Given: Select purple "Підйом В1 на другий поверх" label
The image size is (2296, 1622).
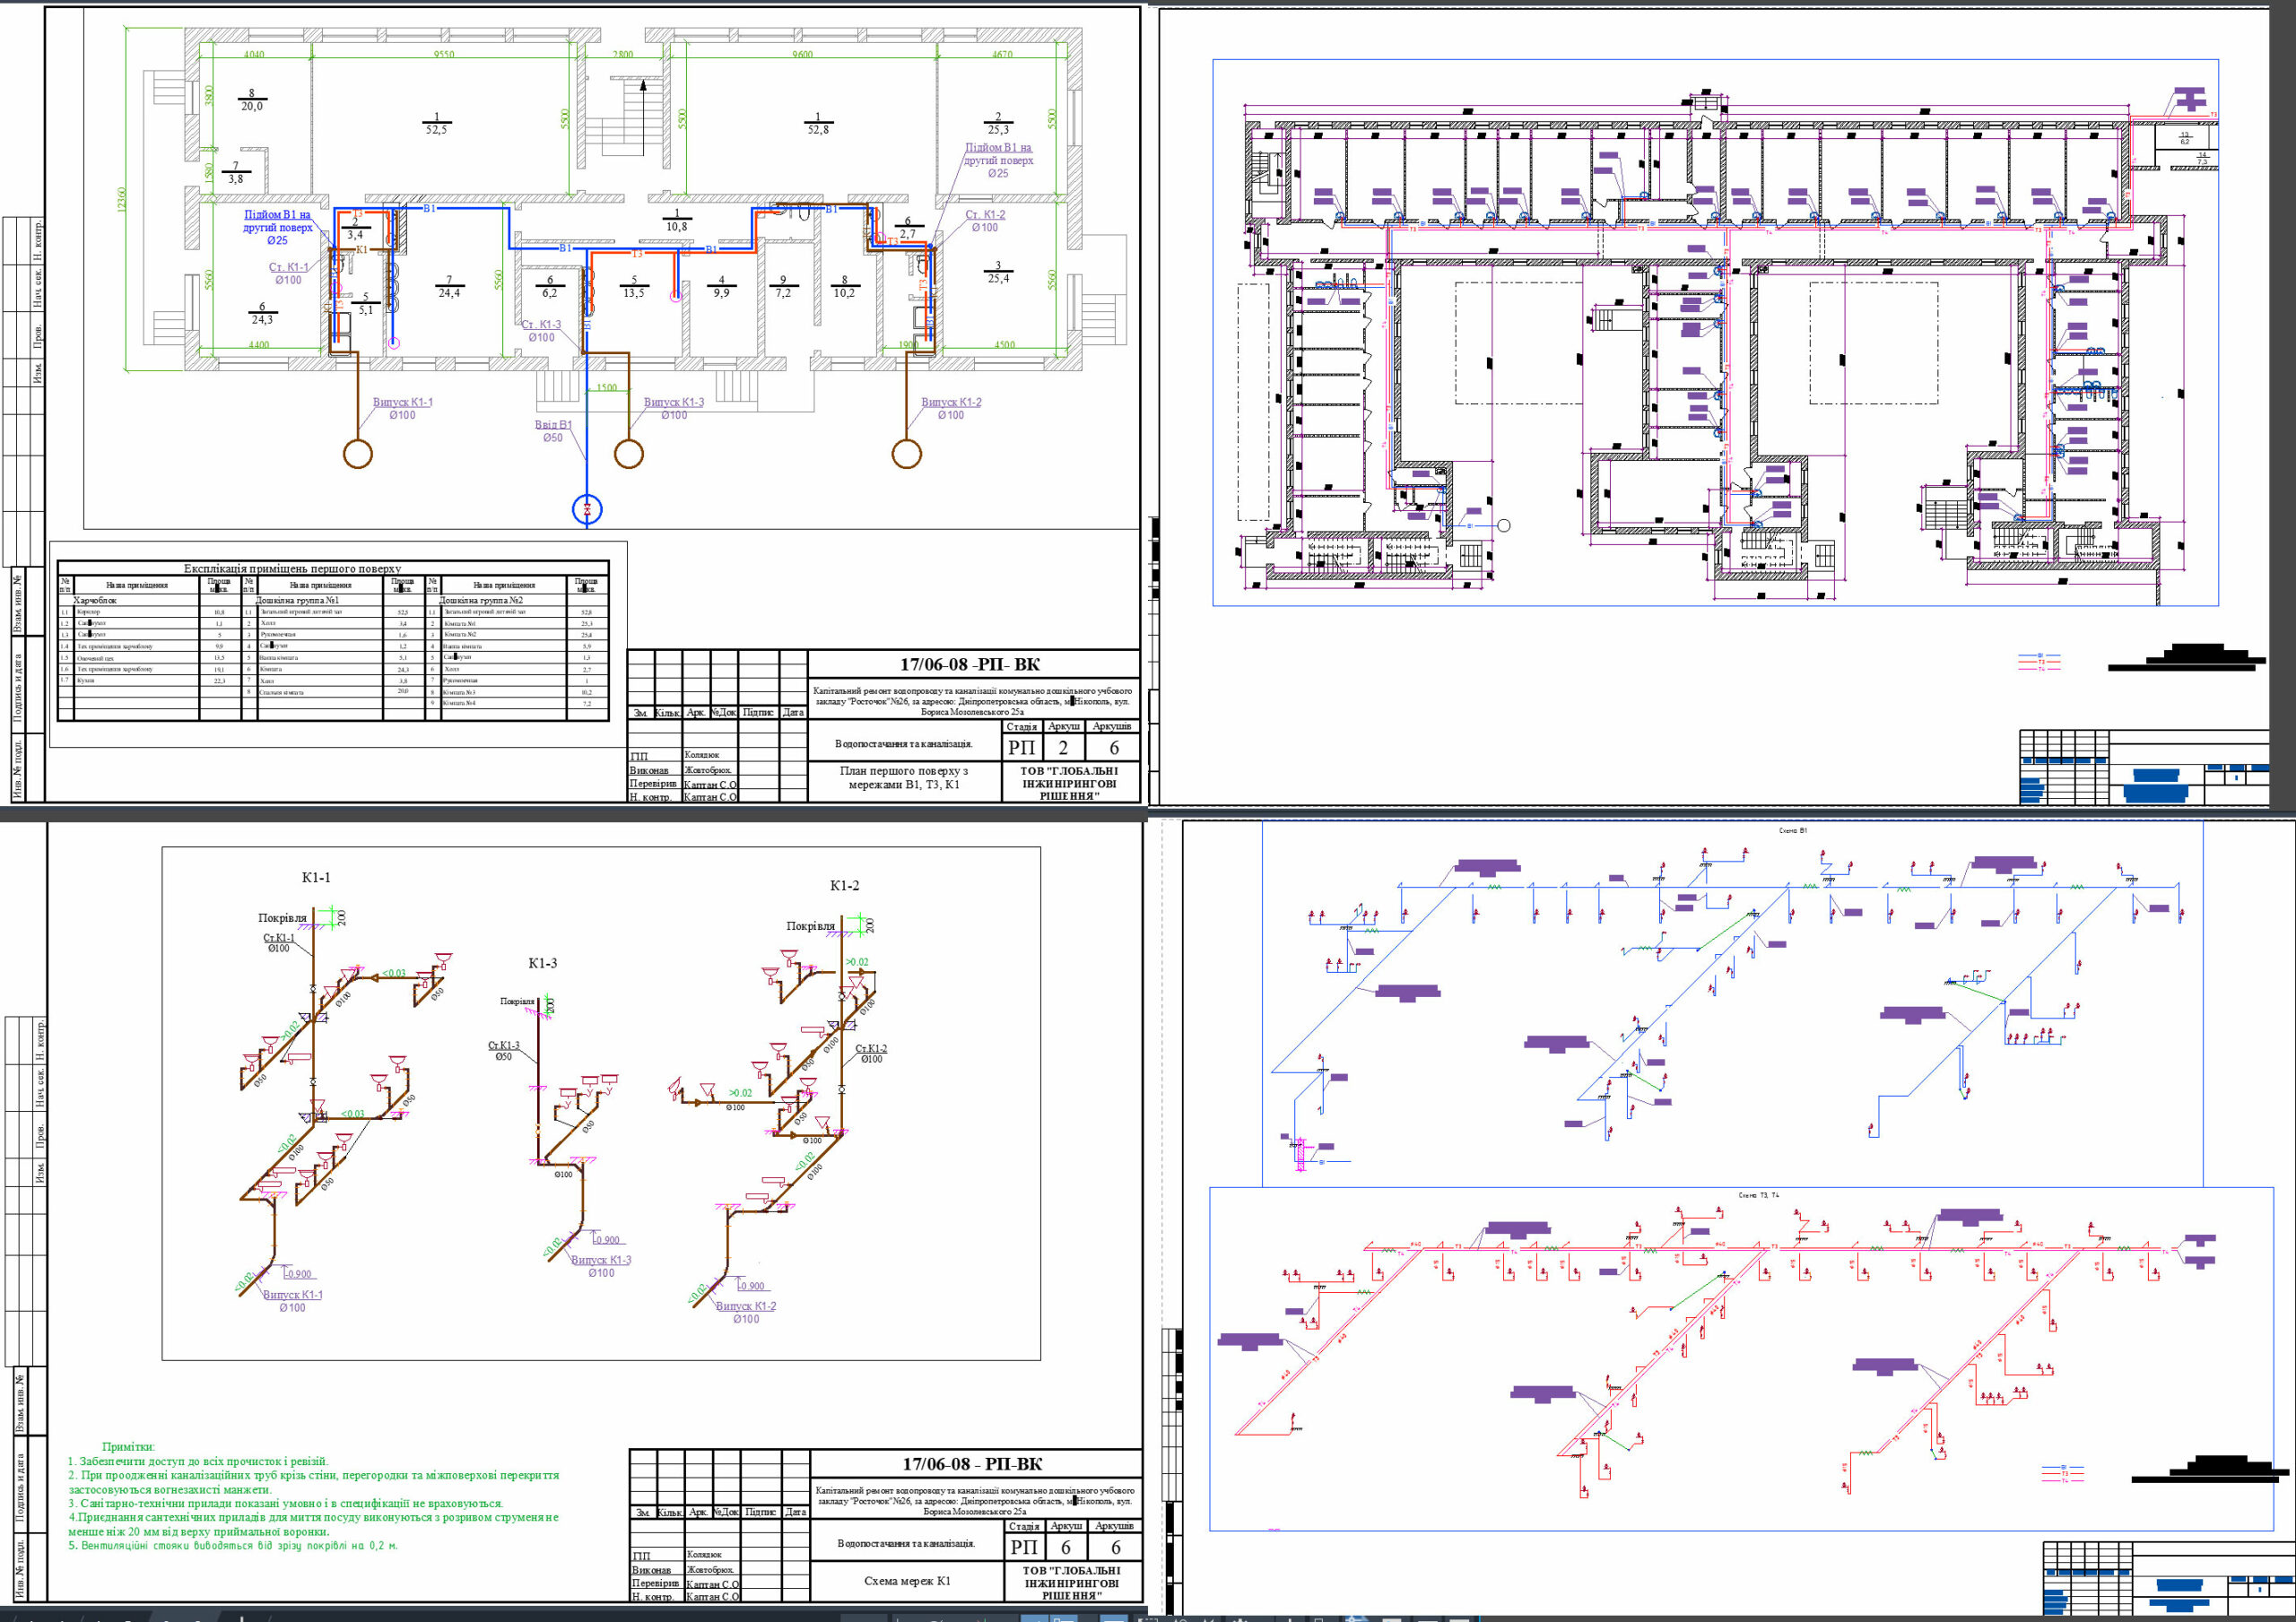Looking at the screenshot, I should pyautogui.click(x=998, y=160).
